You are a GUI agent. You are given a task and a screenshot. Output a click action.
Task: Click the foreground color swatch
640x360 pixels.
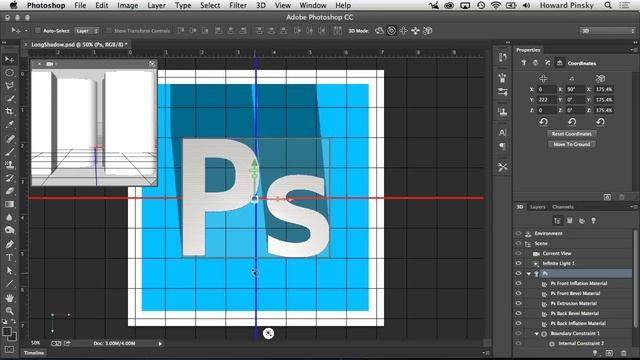7,332
